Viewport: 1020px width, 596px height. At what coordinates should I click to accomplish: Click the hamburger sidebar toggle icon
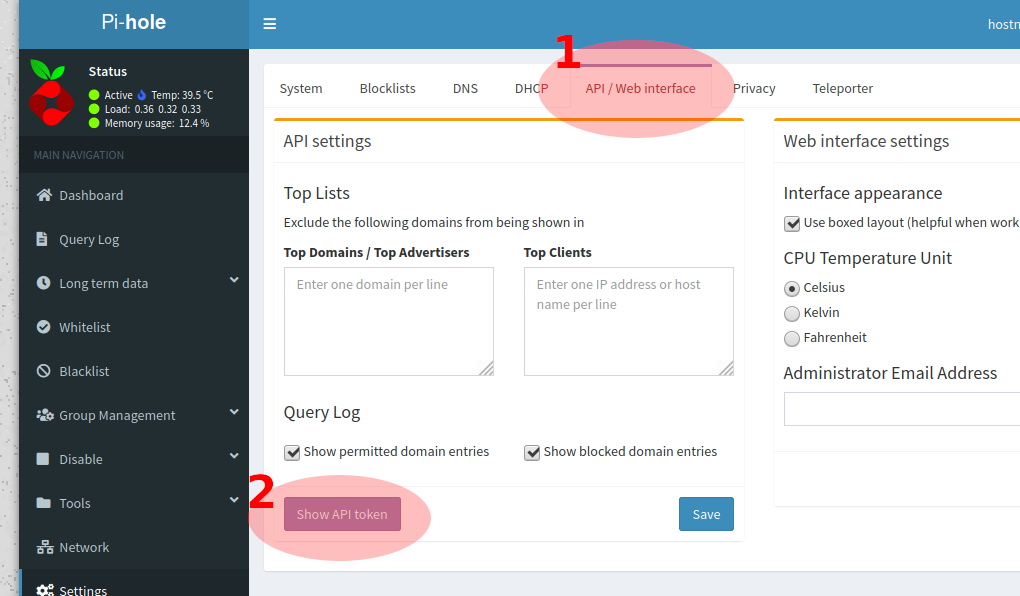270,24
